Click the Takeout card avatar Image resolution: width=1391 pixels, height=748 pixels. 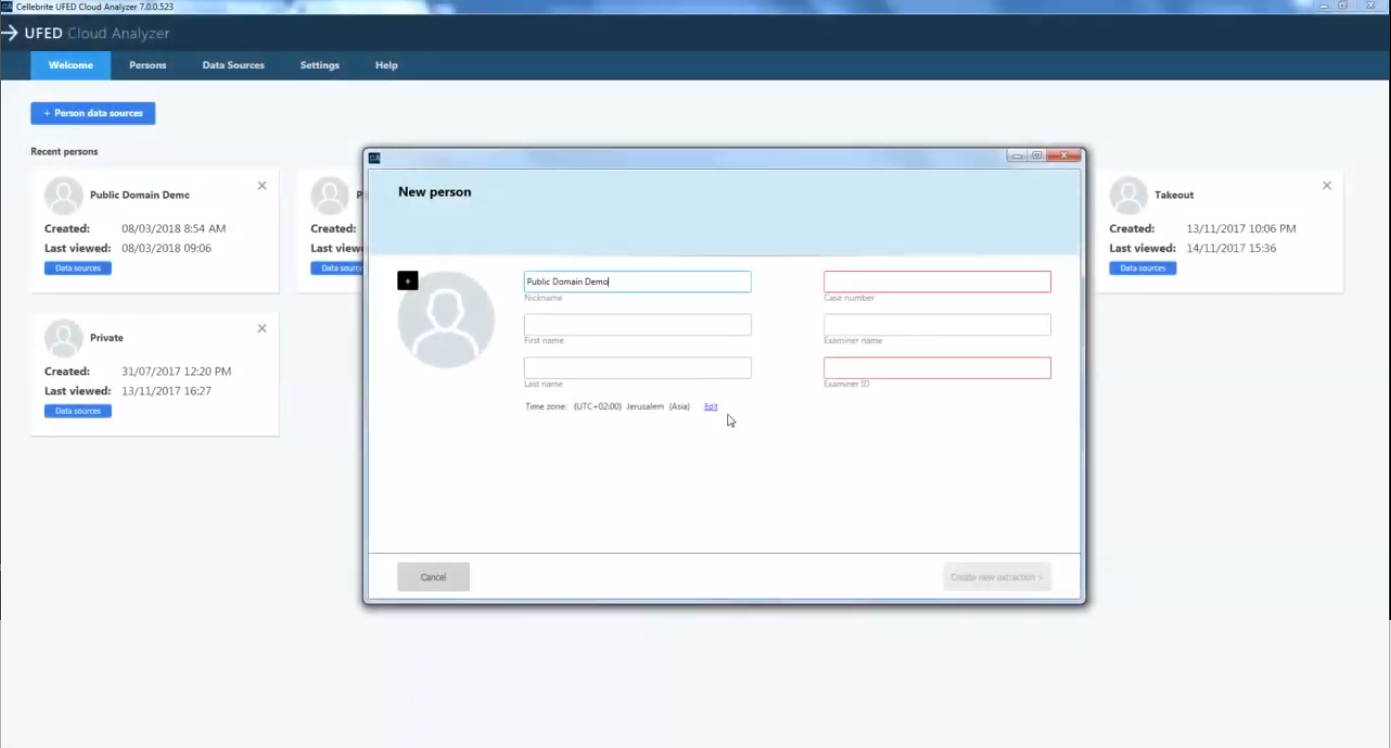(x=1128, y=195)
